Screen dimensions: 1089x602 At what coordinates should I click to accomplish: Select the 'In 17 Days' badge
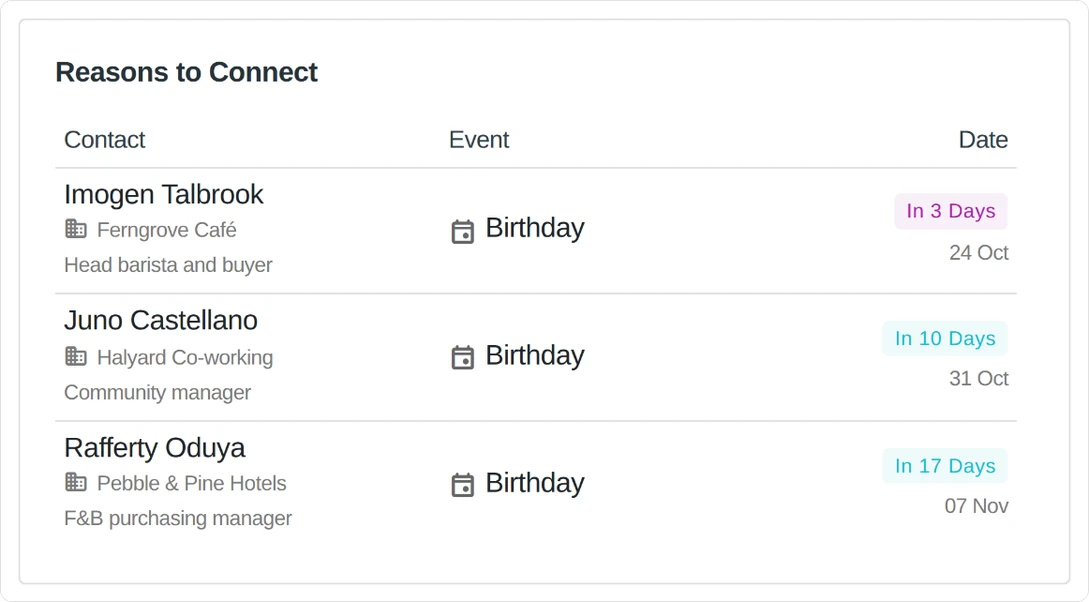click(945, 466)
